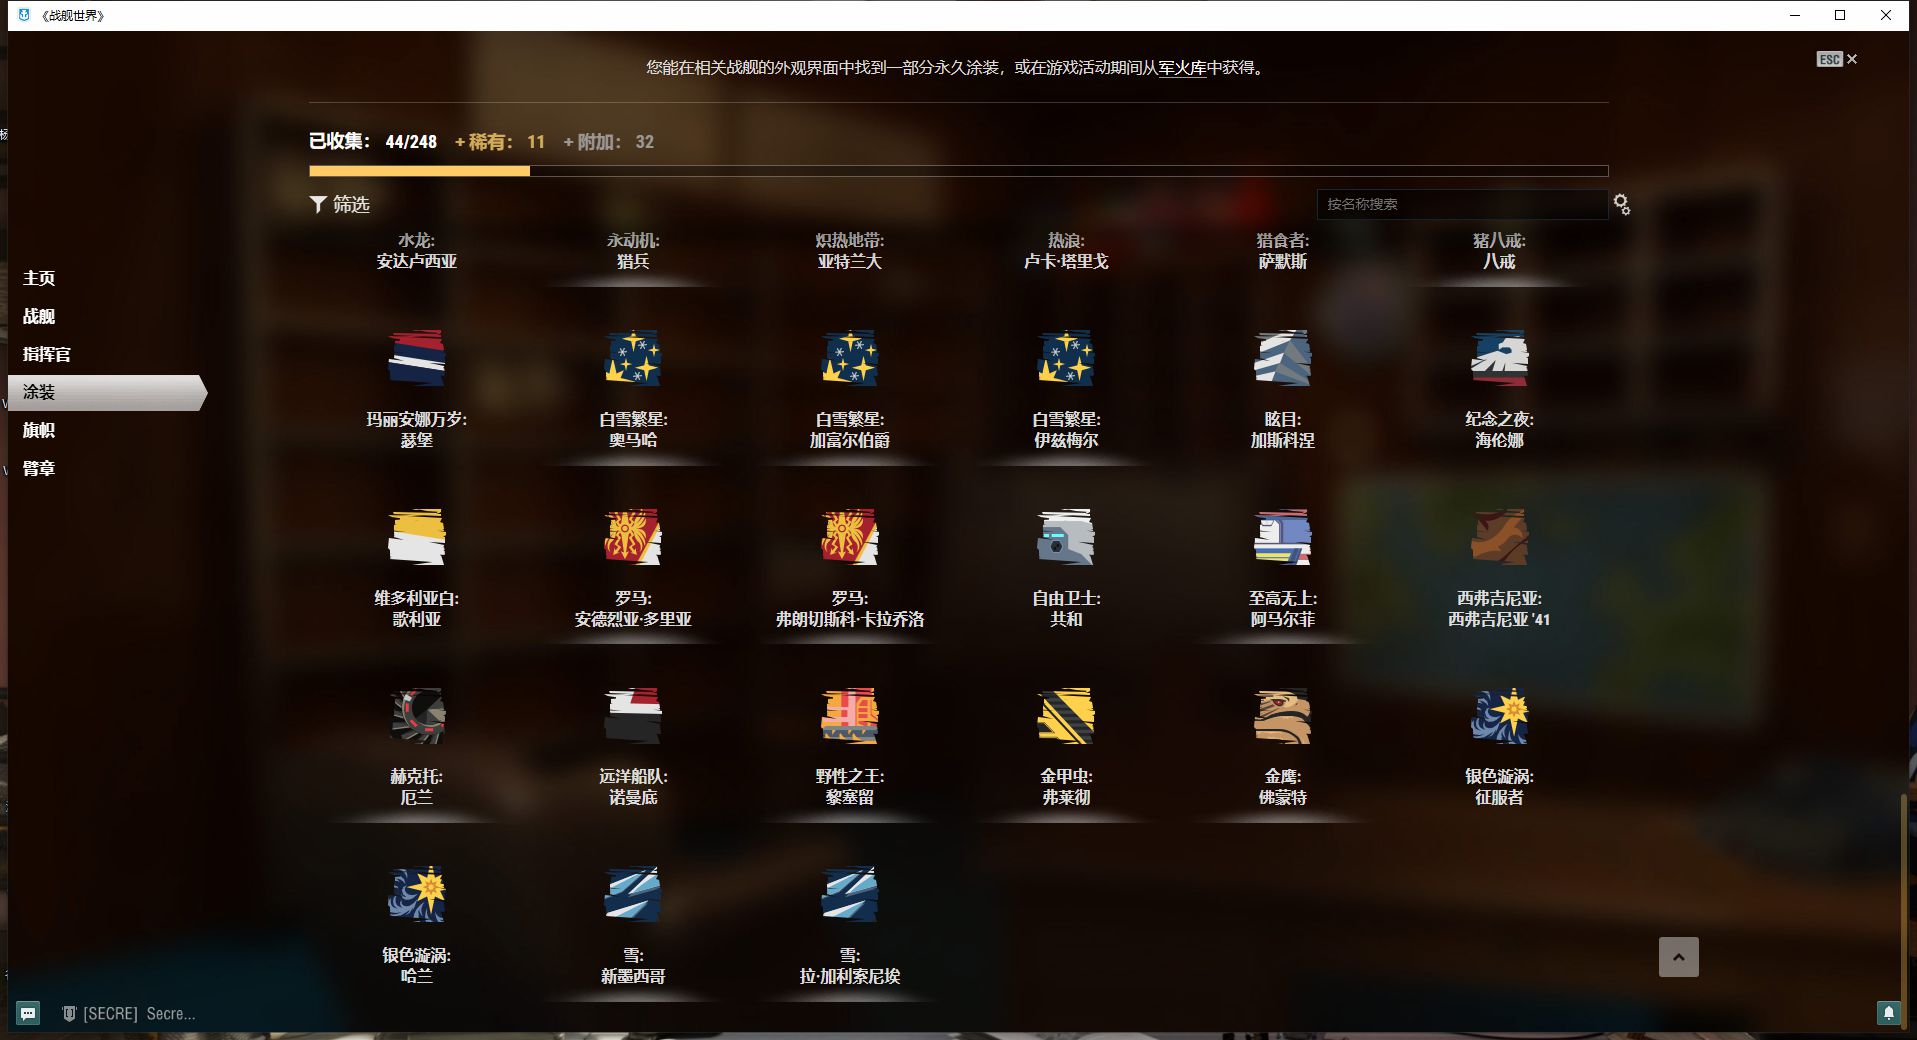1917x1040 pixels.
Task: Select the 自由卫士 共和 camouflage icon
Action: point(1065,537)
